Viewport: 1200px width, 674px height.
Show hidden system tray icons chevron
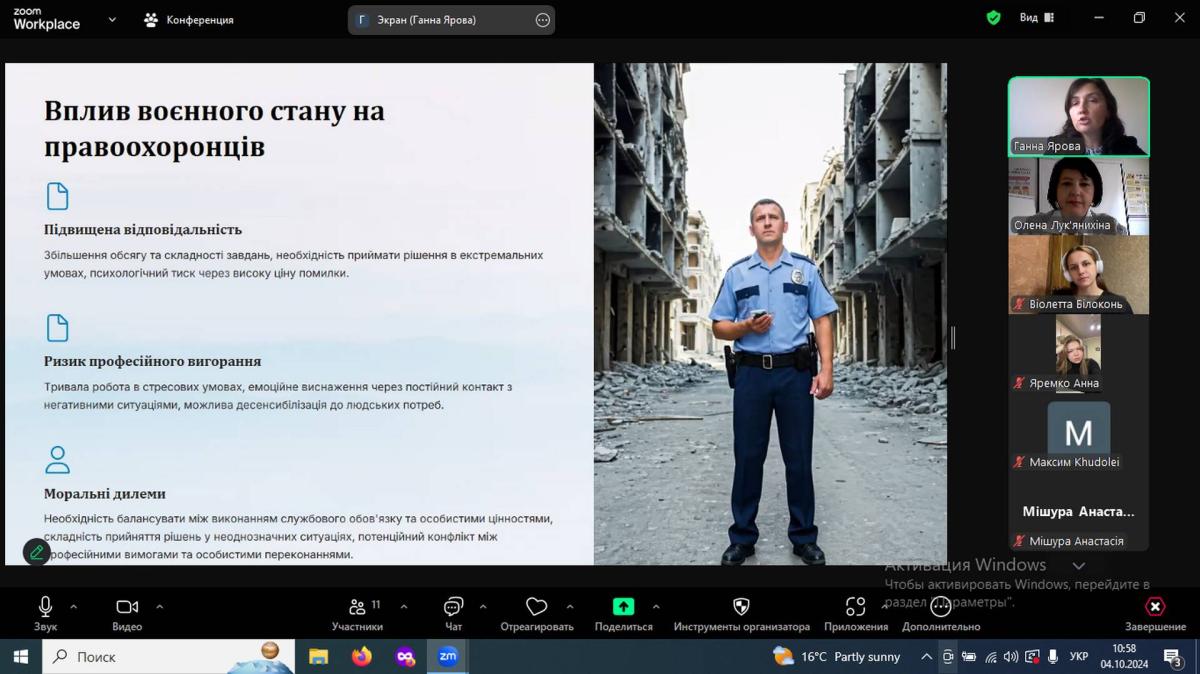point(926,657)
